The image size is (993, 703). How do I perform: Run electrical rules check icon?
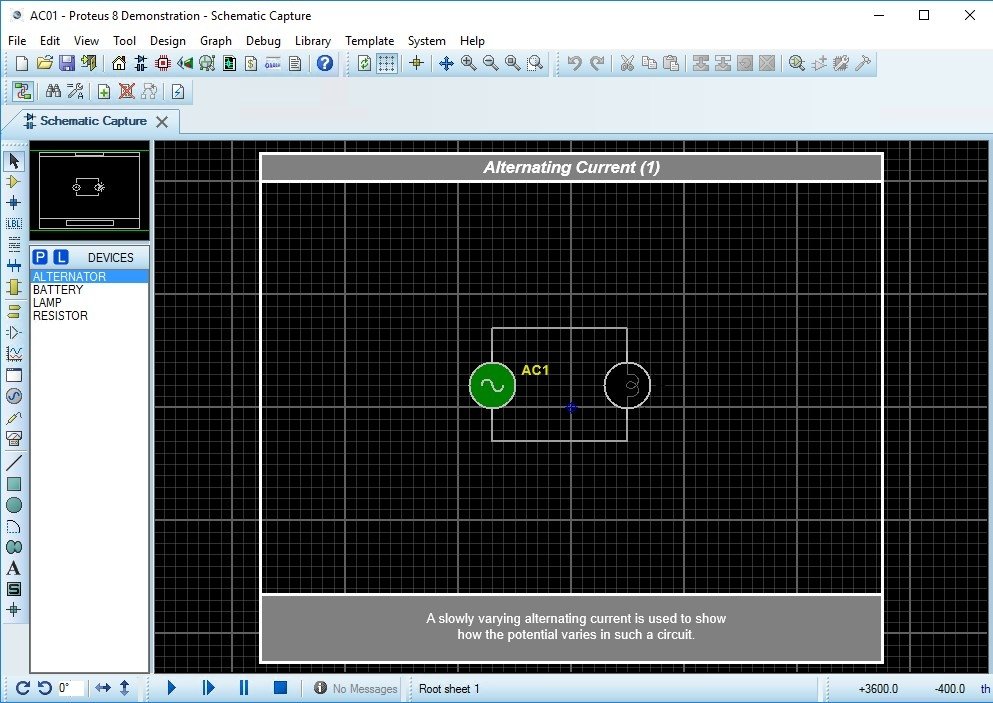tap(178, 92)
